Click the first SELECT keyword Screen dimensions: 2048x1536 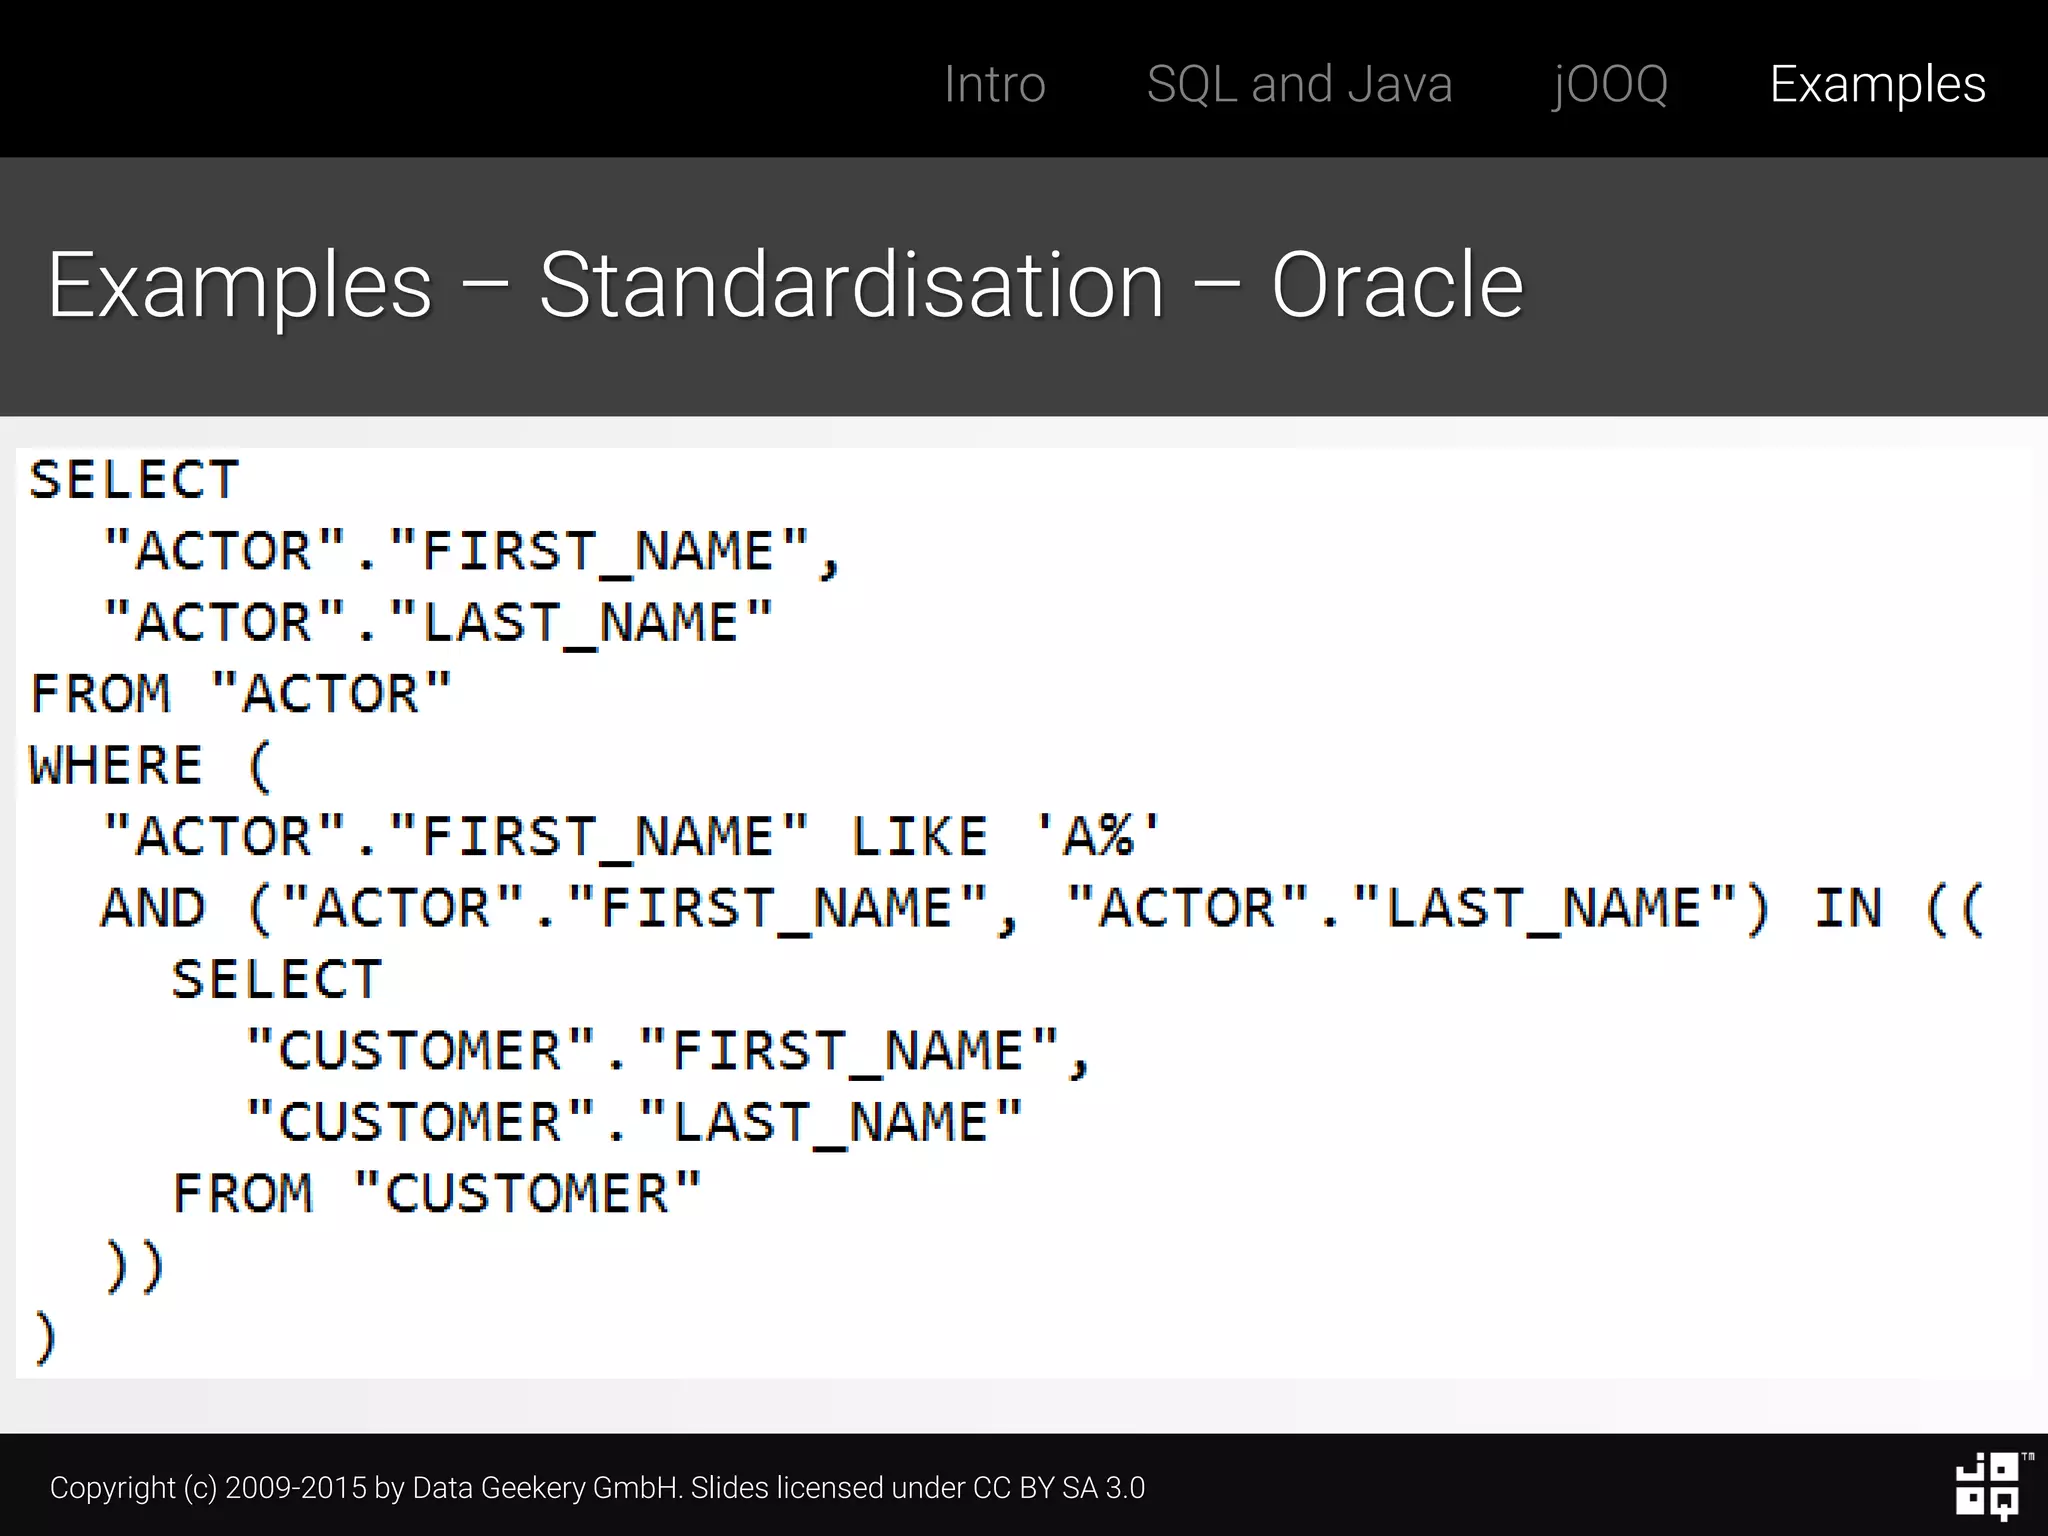(x=134, y=480)
